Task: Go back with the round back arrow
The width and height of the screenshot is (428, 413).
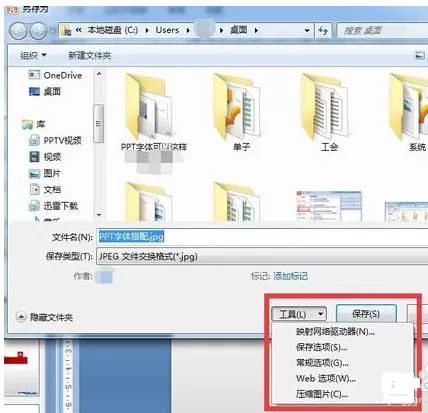Action: [19, 31]
